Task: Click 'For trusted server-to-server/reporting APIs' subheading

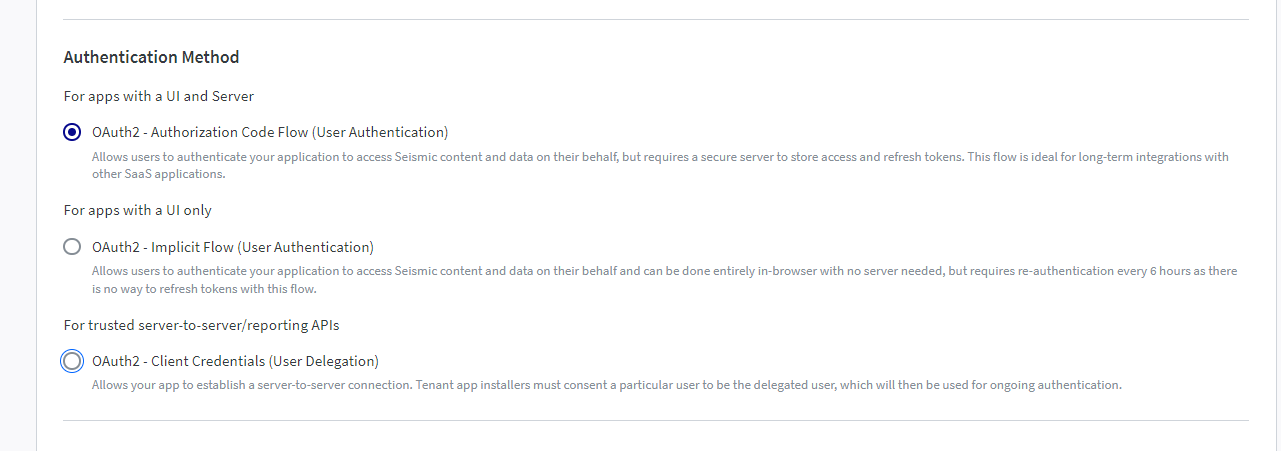Action: click(x=209, y=325)
